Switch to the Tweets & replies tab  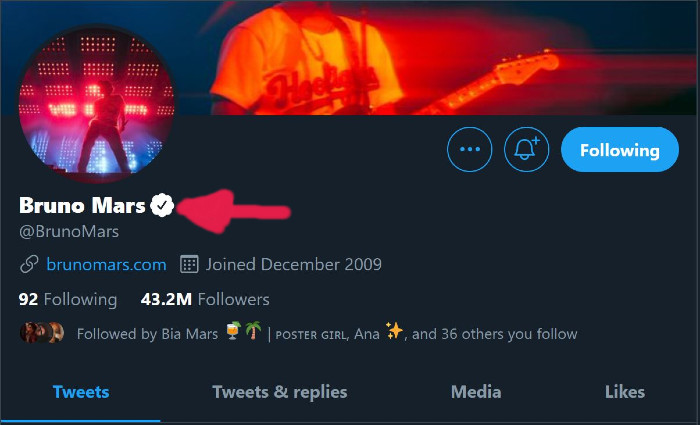[x=279, y=392]
